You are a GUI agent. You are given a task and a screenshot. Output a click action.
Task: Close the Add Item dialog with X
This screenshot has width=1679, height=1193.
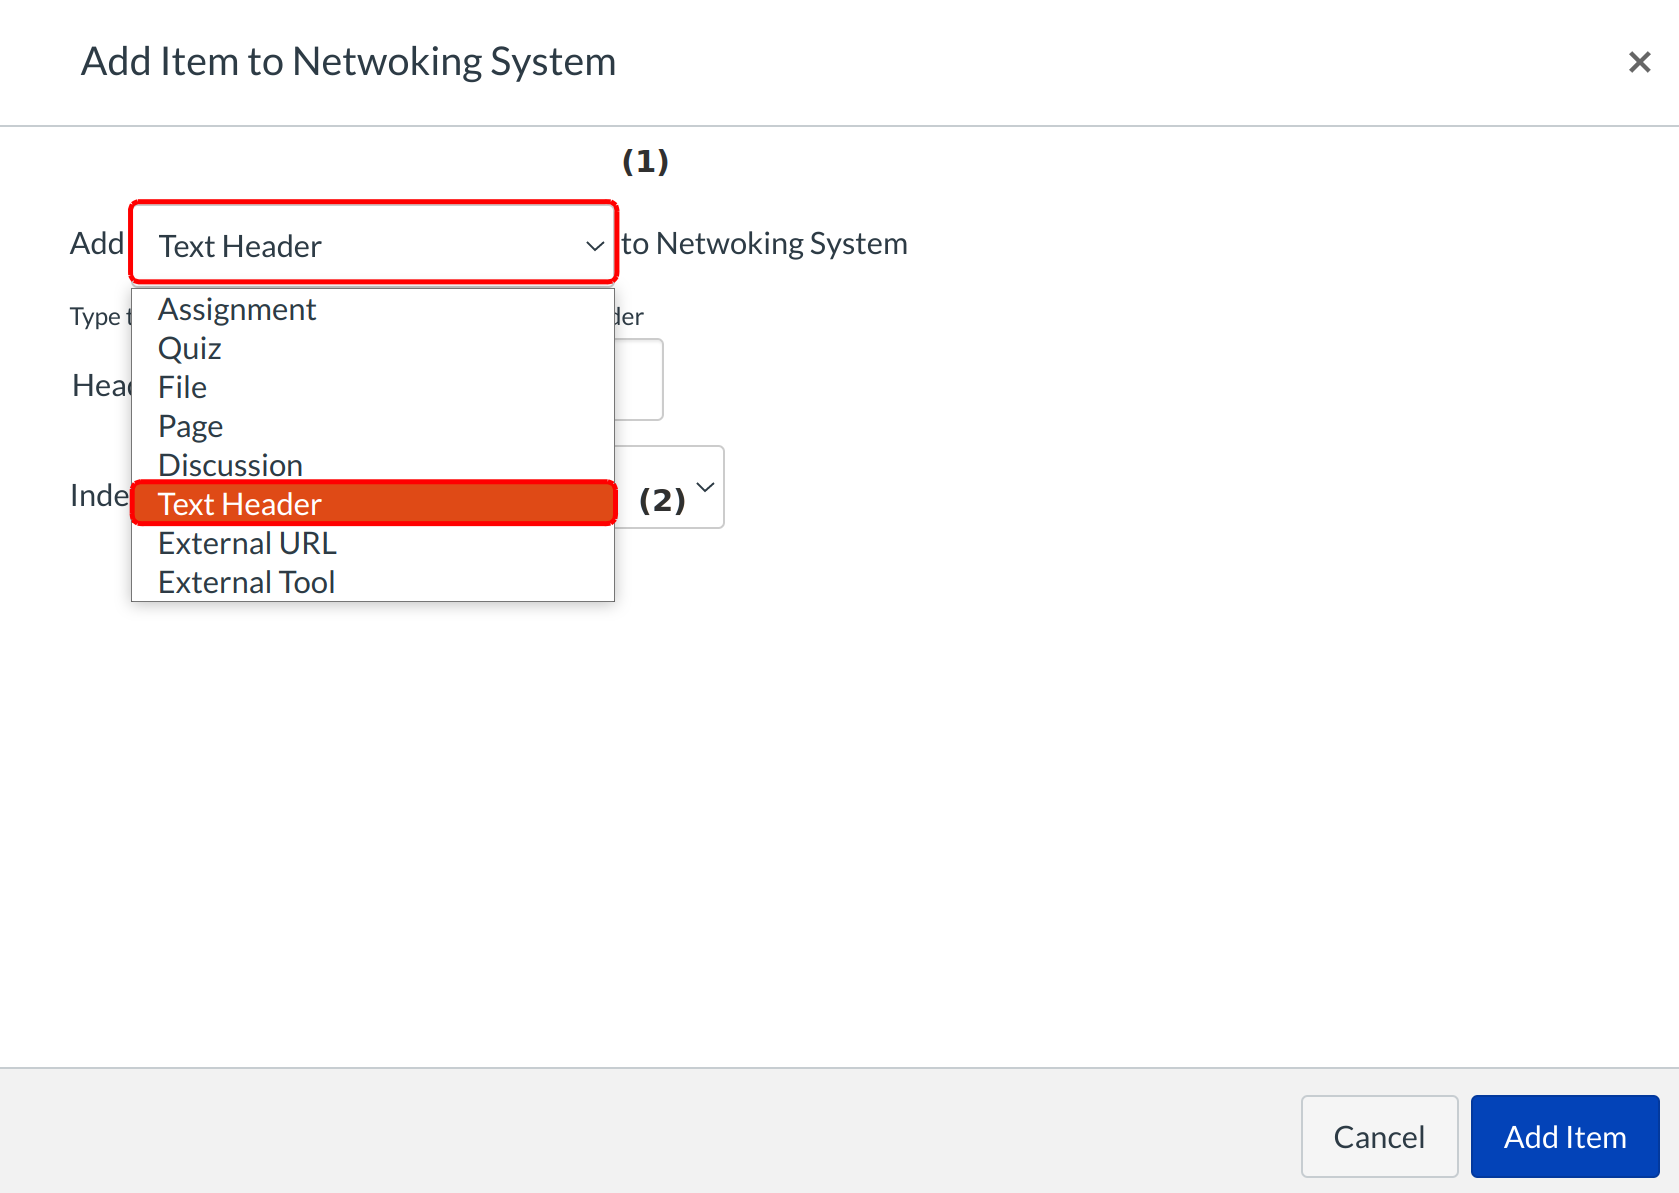pos(1638,62)
